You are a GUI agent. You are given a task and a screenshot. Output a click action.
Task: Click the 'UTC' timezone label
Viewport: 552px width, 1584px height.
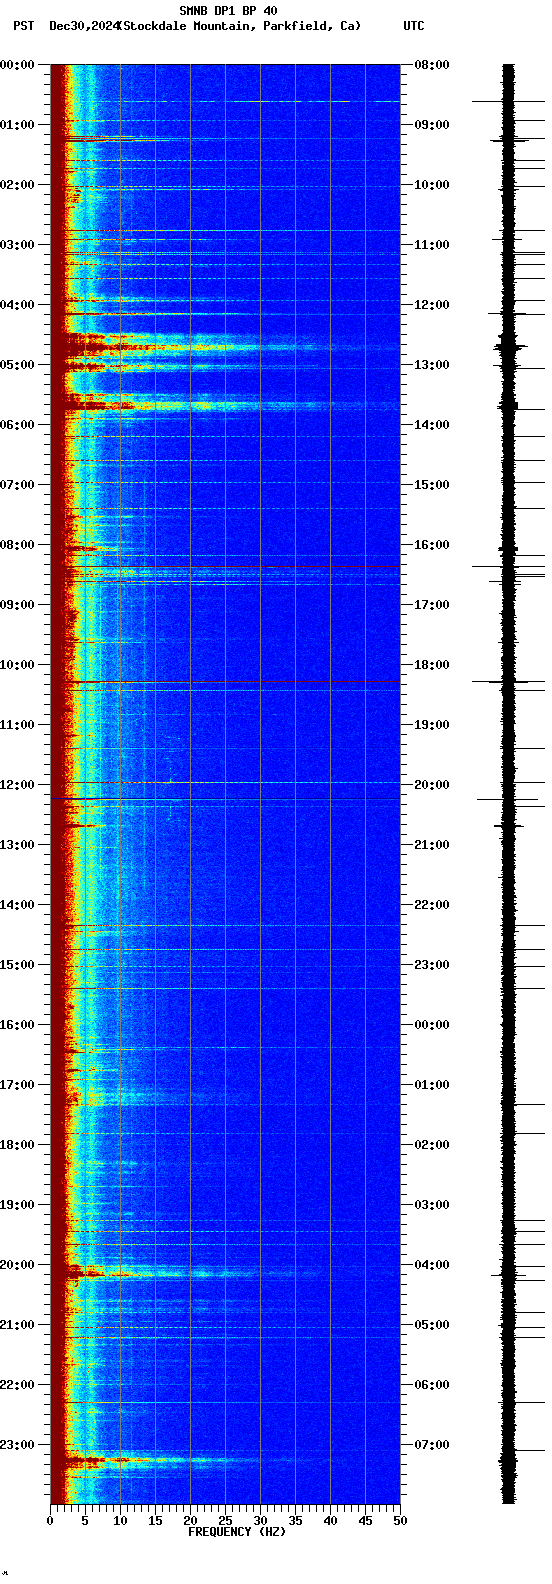coord(414,26)
